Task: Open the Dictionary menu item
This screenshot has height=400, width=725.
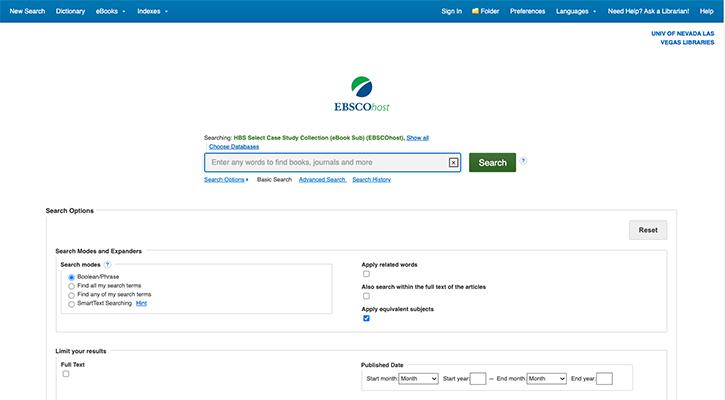Action: pyautogui.click(x=70, y=11)
